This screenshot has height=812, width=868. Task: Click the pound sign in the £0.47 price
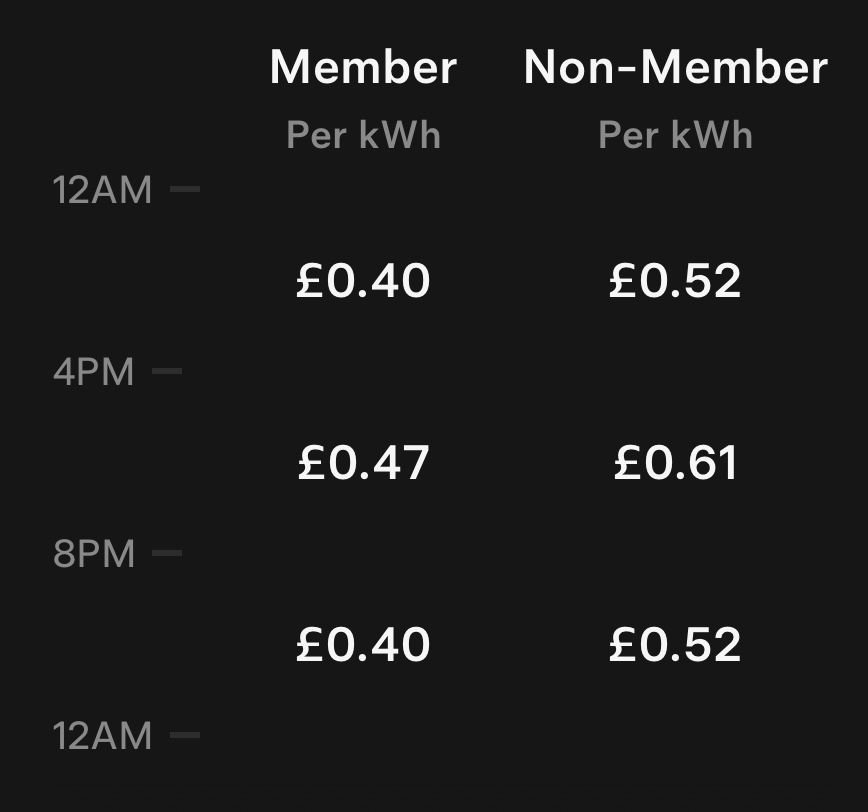tap(311, 464)
